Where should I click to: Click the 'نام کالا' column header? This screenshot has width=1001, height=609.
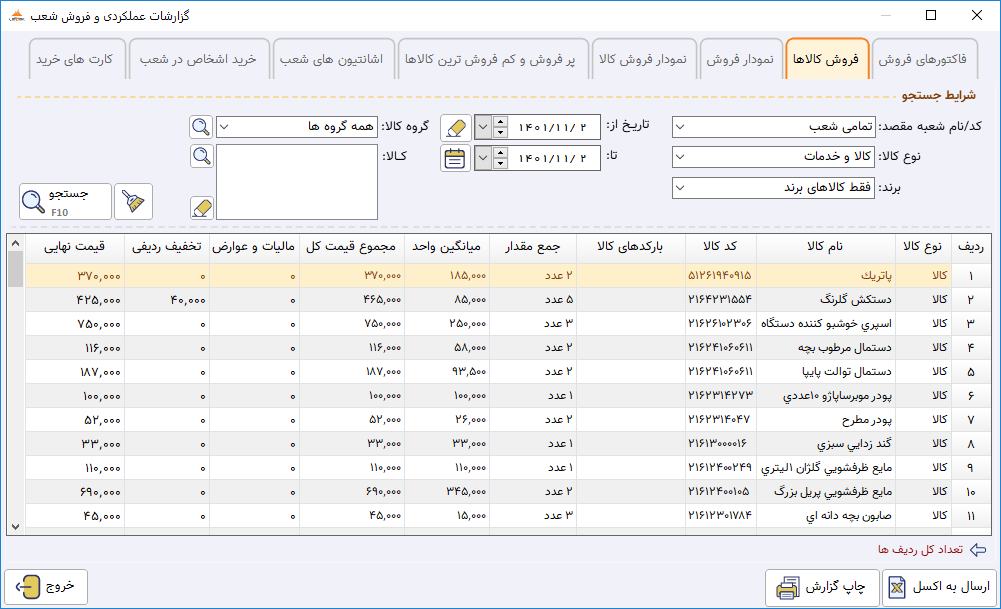pyautogui.click(x=825, y=247)
